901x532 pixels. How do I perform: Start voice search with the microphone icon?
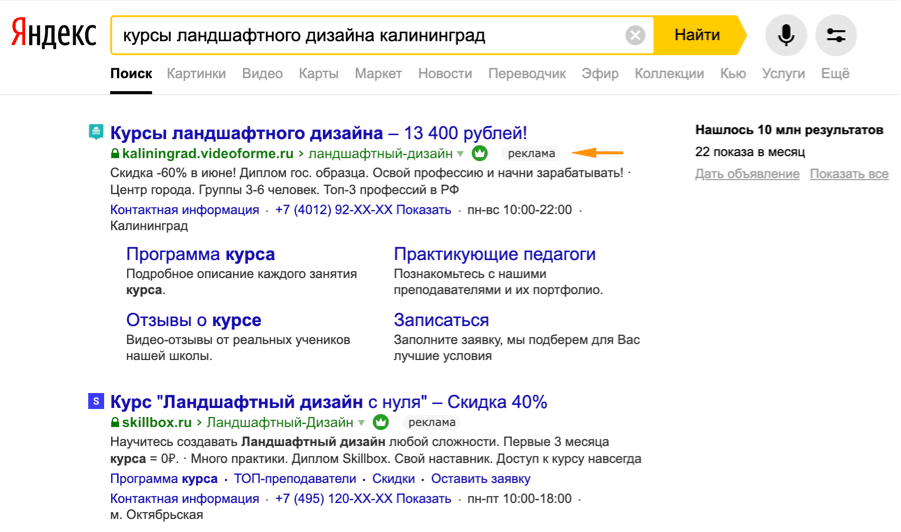click(x=786, y=35)
